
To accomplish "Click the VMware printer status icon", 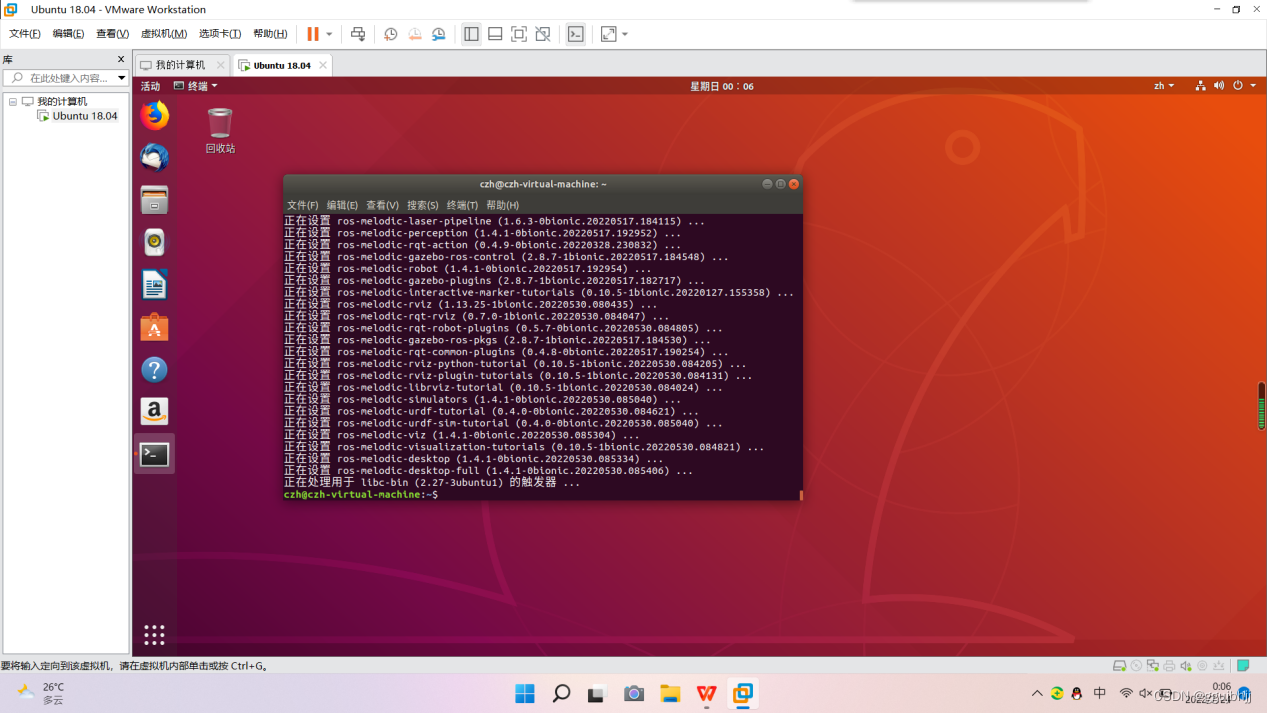I will pyautogui.click(x=1169, y=666).
